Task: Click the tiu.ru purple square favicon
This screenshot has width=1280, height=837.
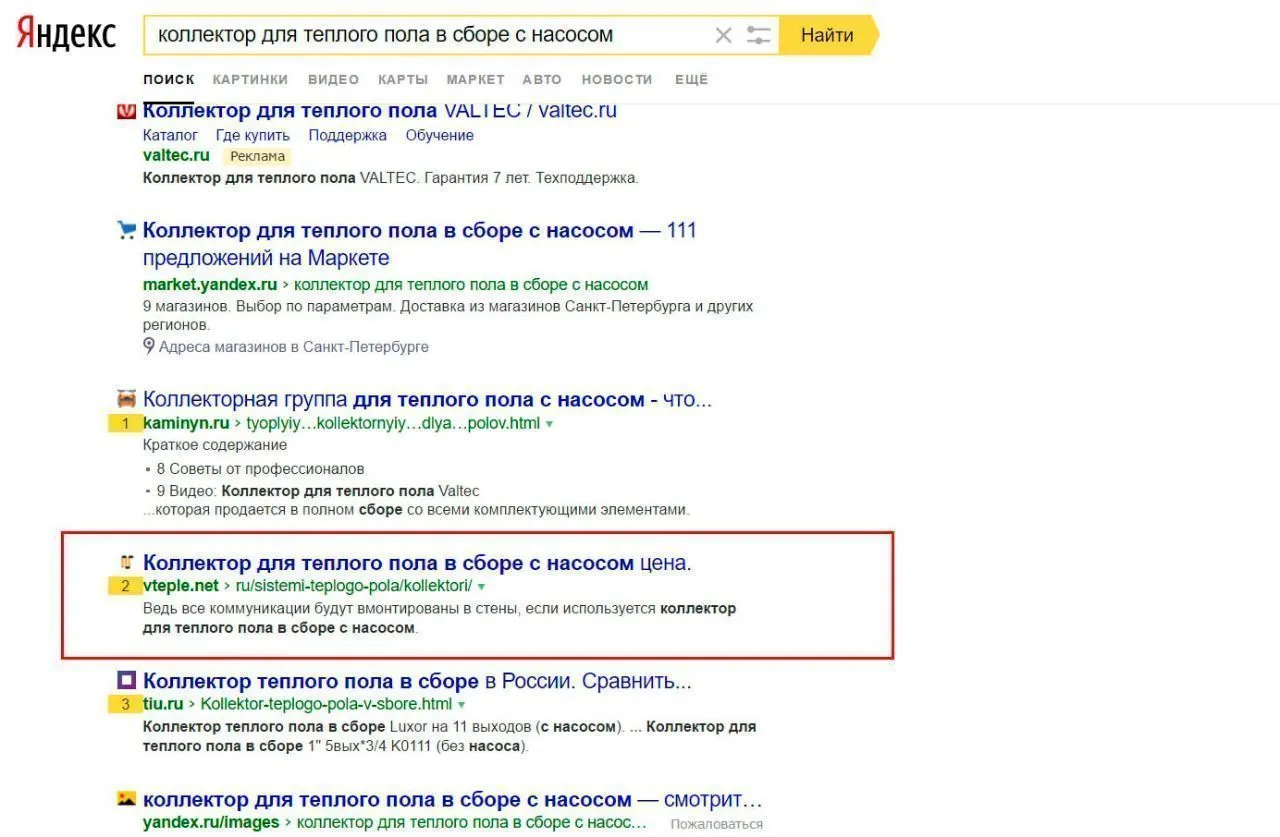Action: coord(126,681)
